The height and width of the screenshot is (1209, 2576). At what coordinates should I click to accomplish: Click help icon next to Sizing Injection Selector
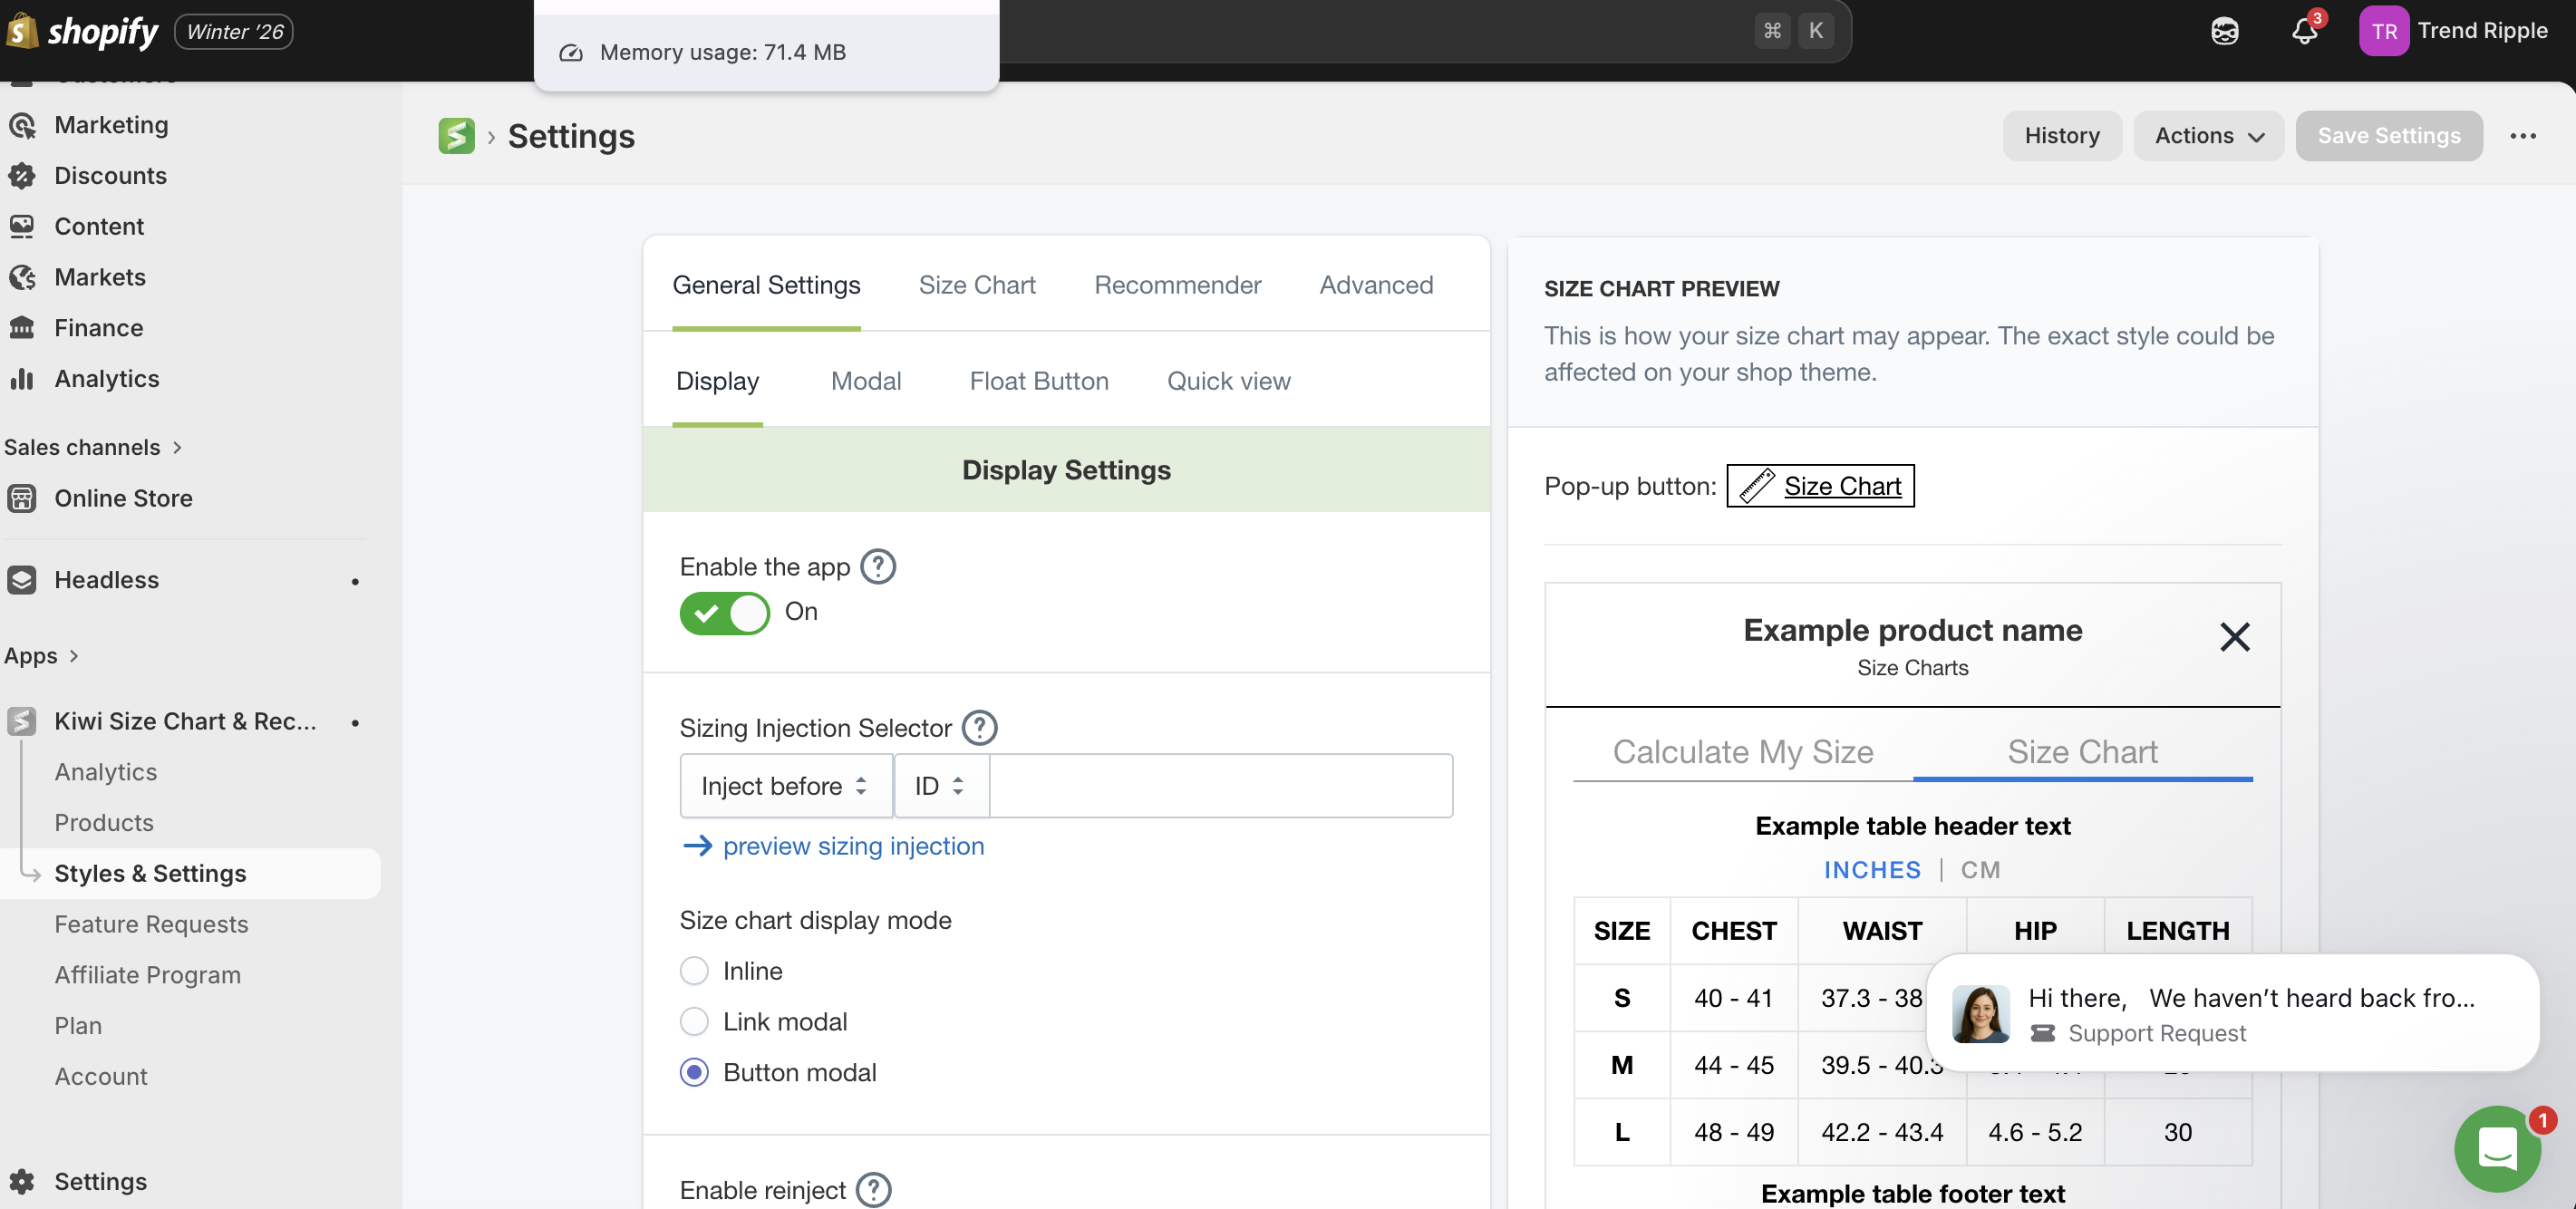[979, 728]
